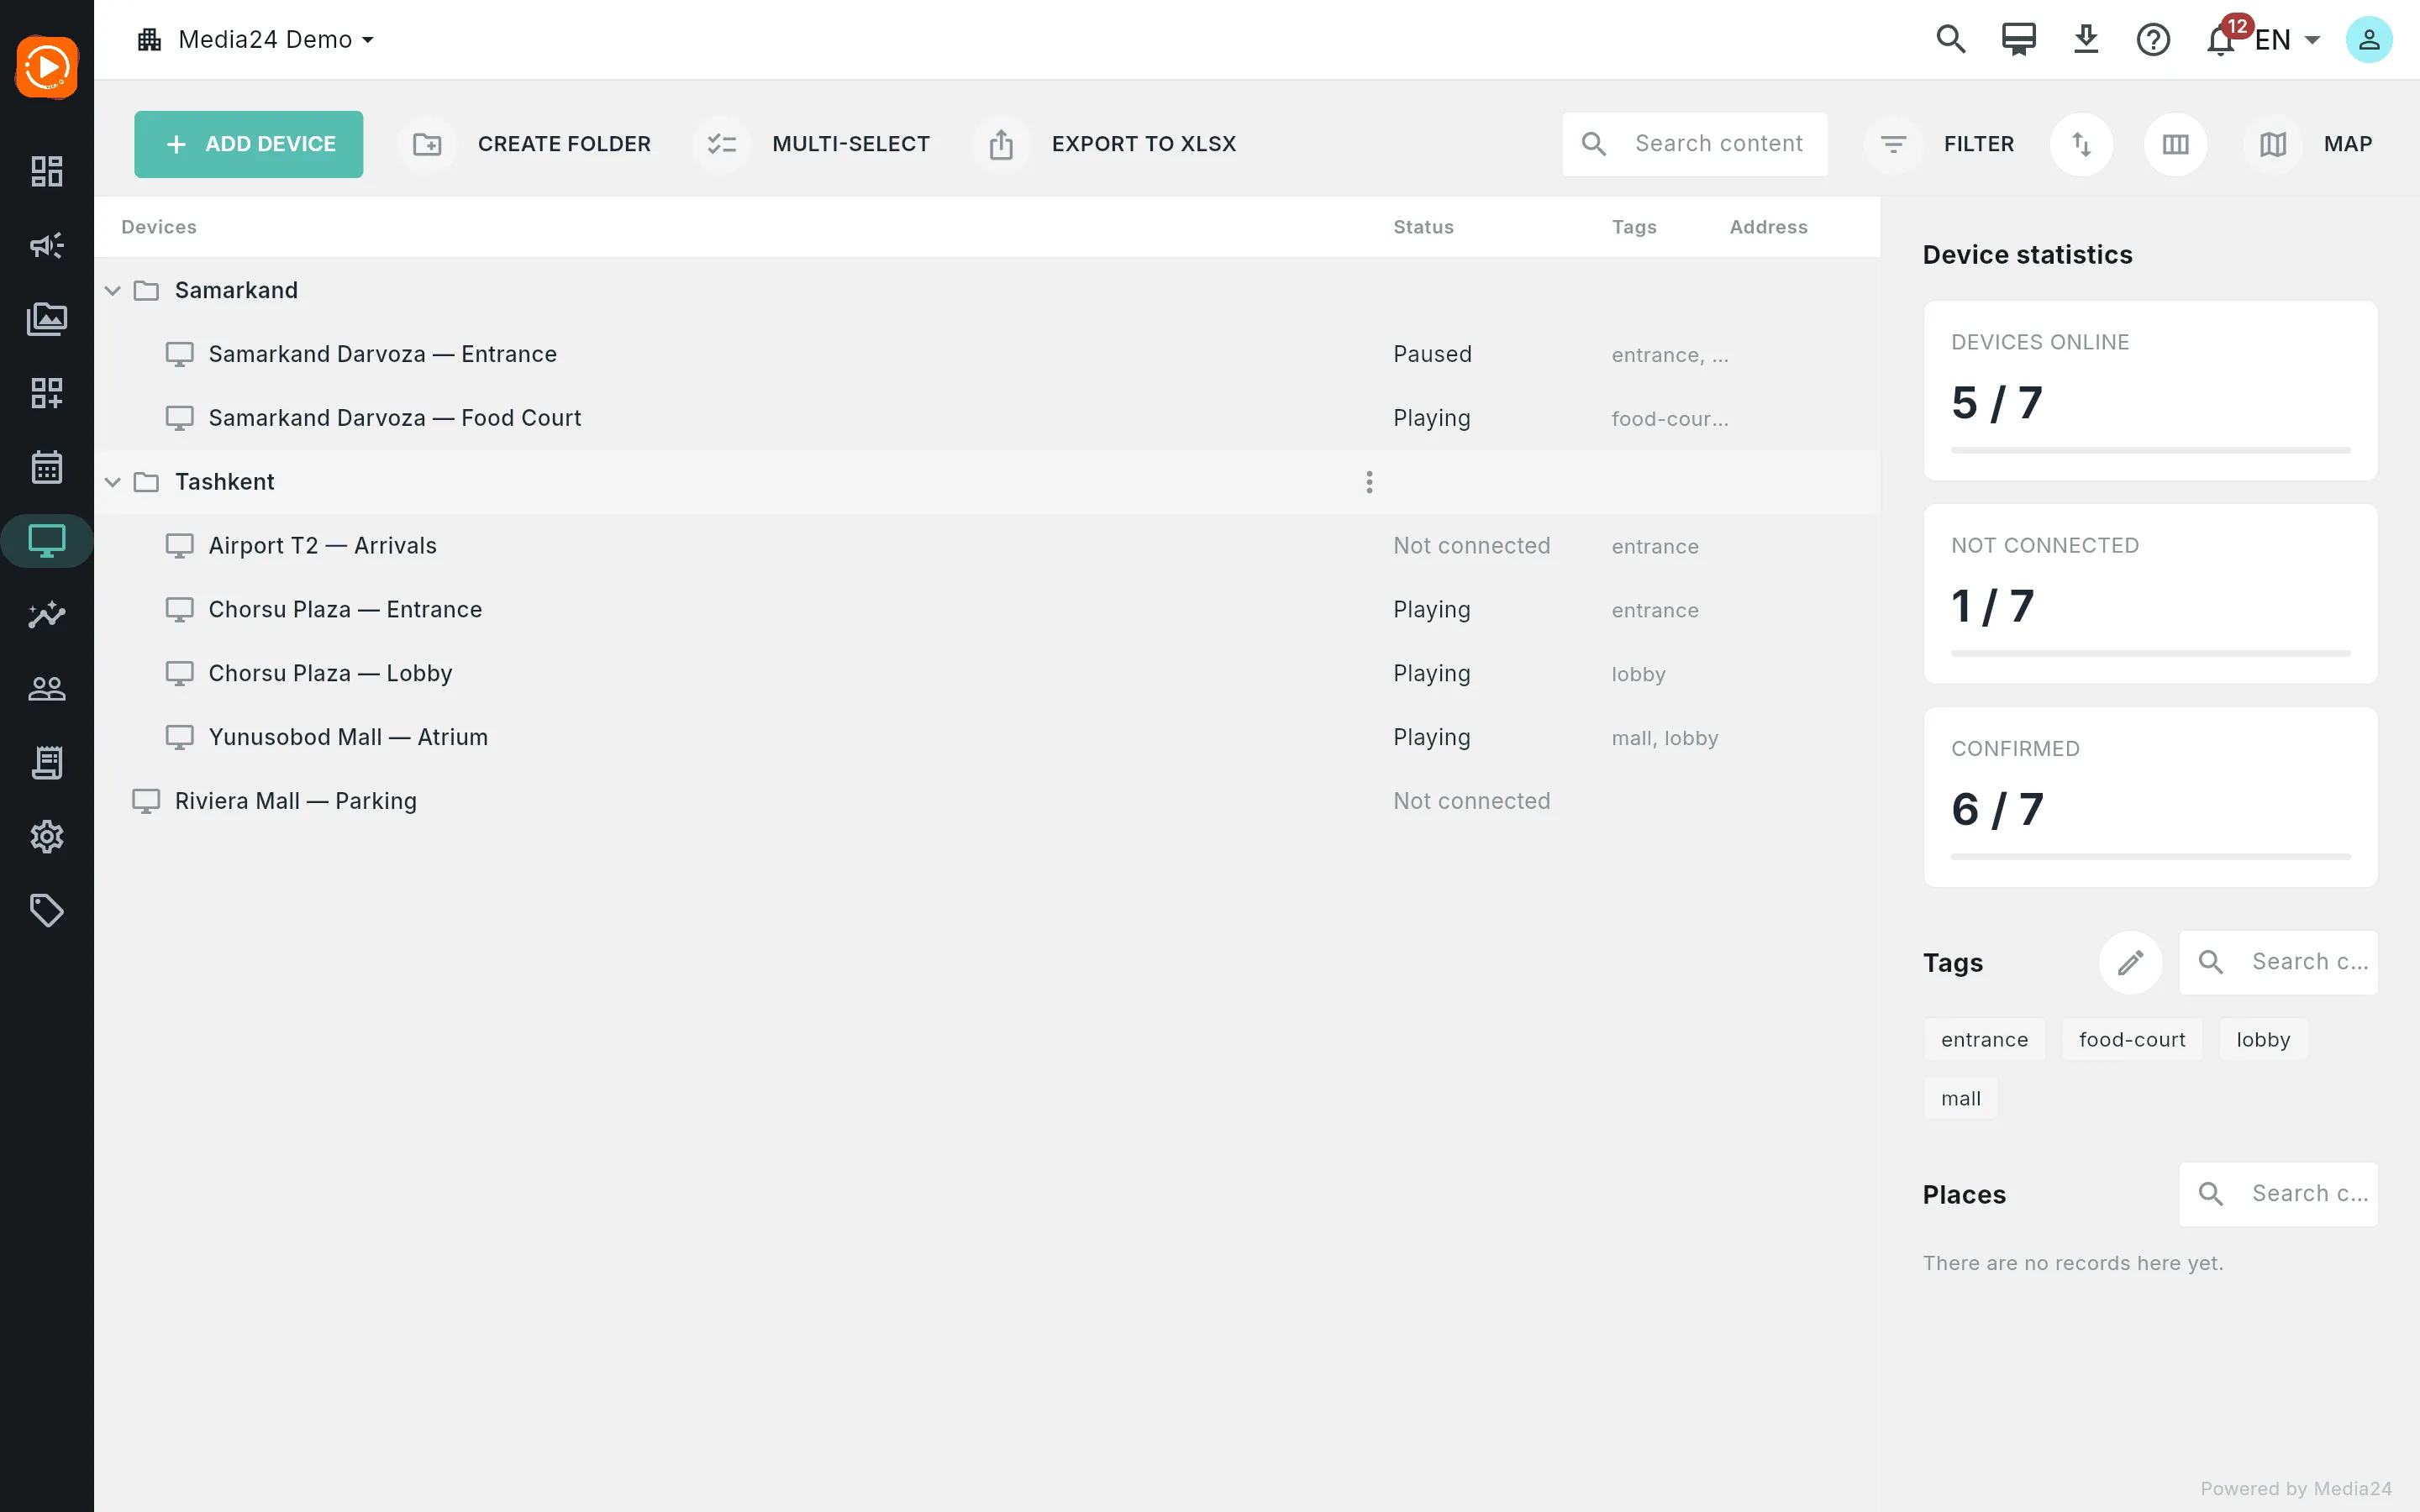2420x1512 pixels.
Task: Collapse the Samarkand folder chevron
Action: click(113, 290)
